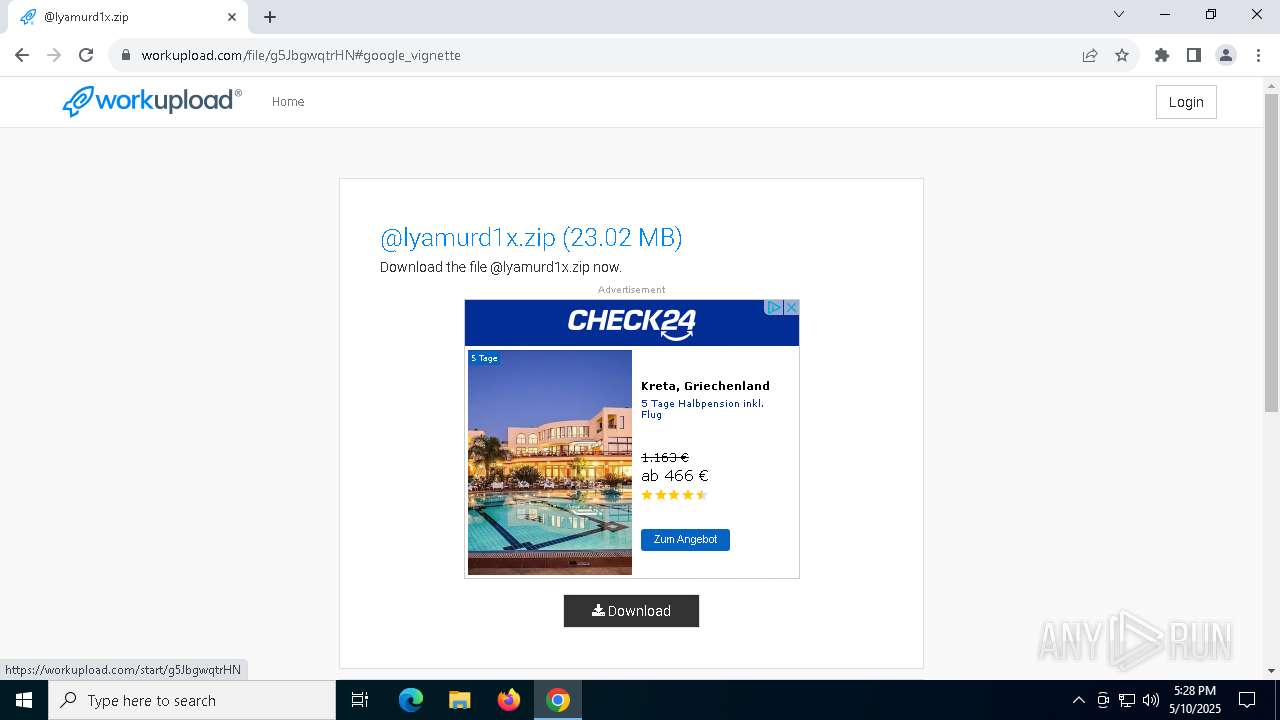Screen dimensions: 1280x720
Task: Go back with the browser back arrow
Action: pyautogui.click(x=22, y=55)
